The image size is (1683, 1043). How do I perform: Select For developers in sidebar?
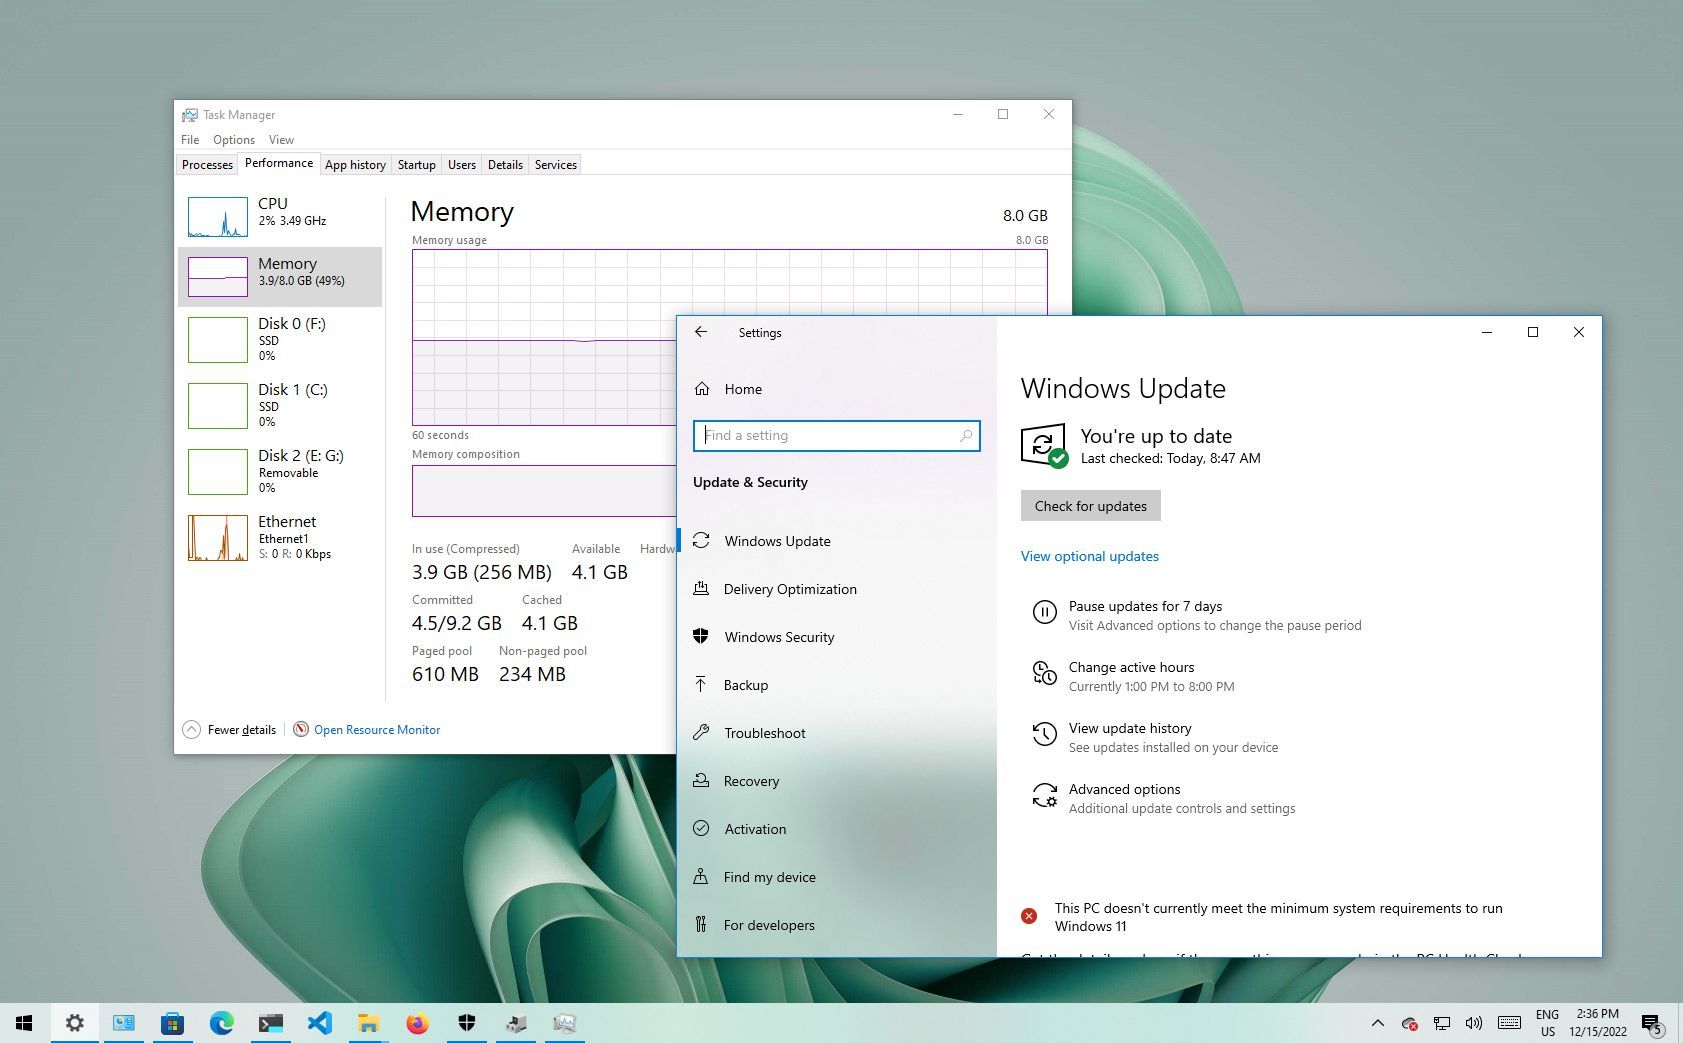(x=768, y=925)
